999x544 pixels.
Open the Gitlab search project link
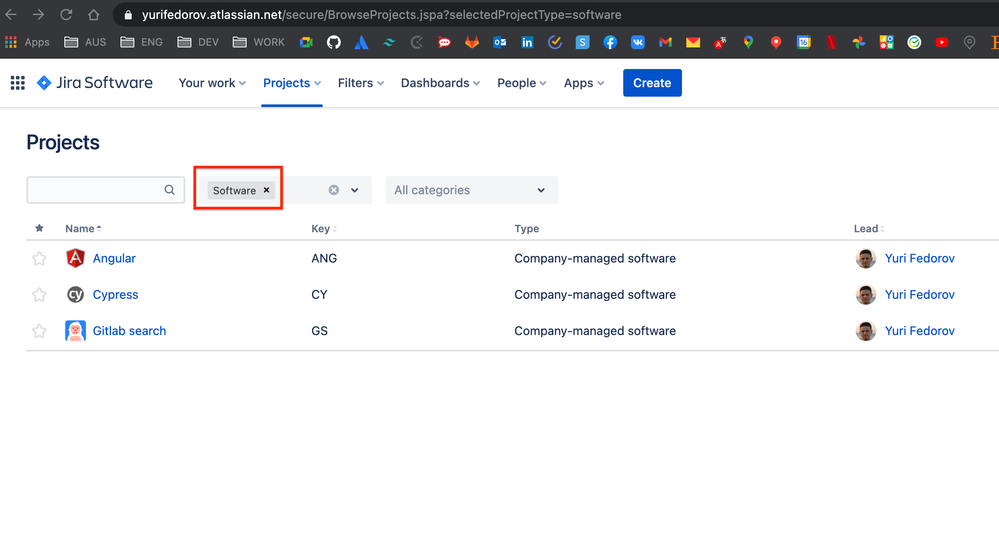click(x=129, y=331)
